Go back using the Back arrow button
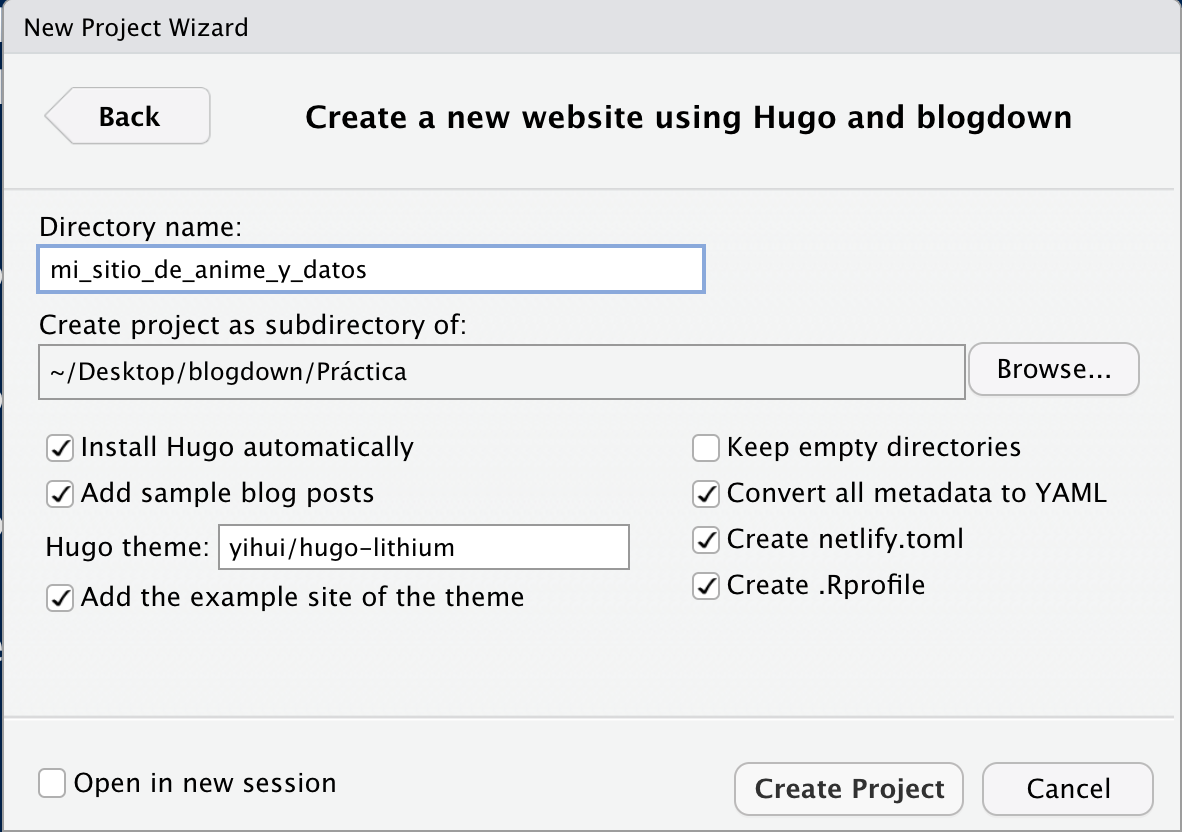Image resolution: width=1182 pixels, height=832 pixels. pyautogui.click(x=127, y=116)
